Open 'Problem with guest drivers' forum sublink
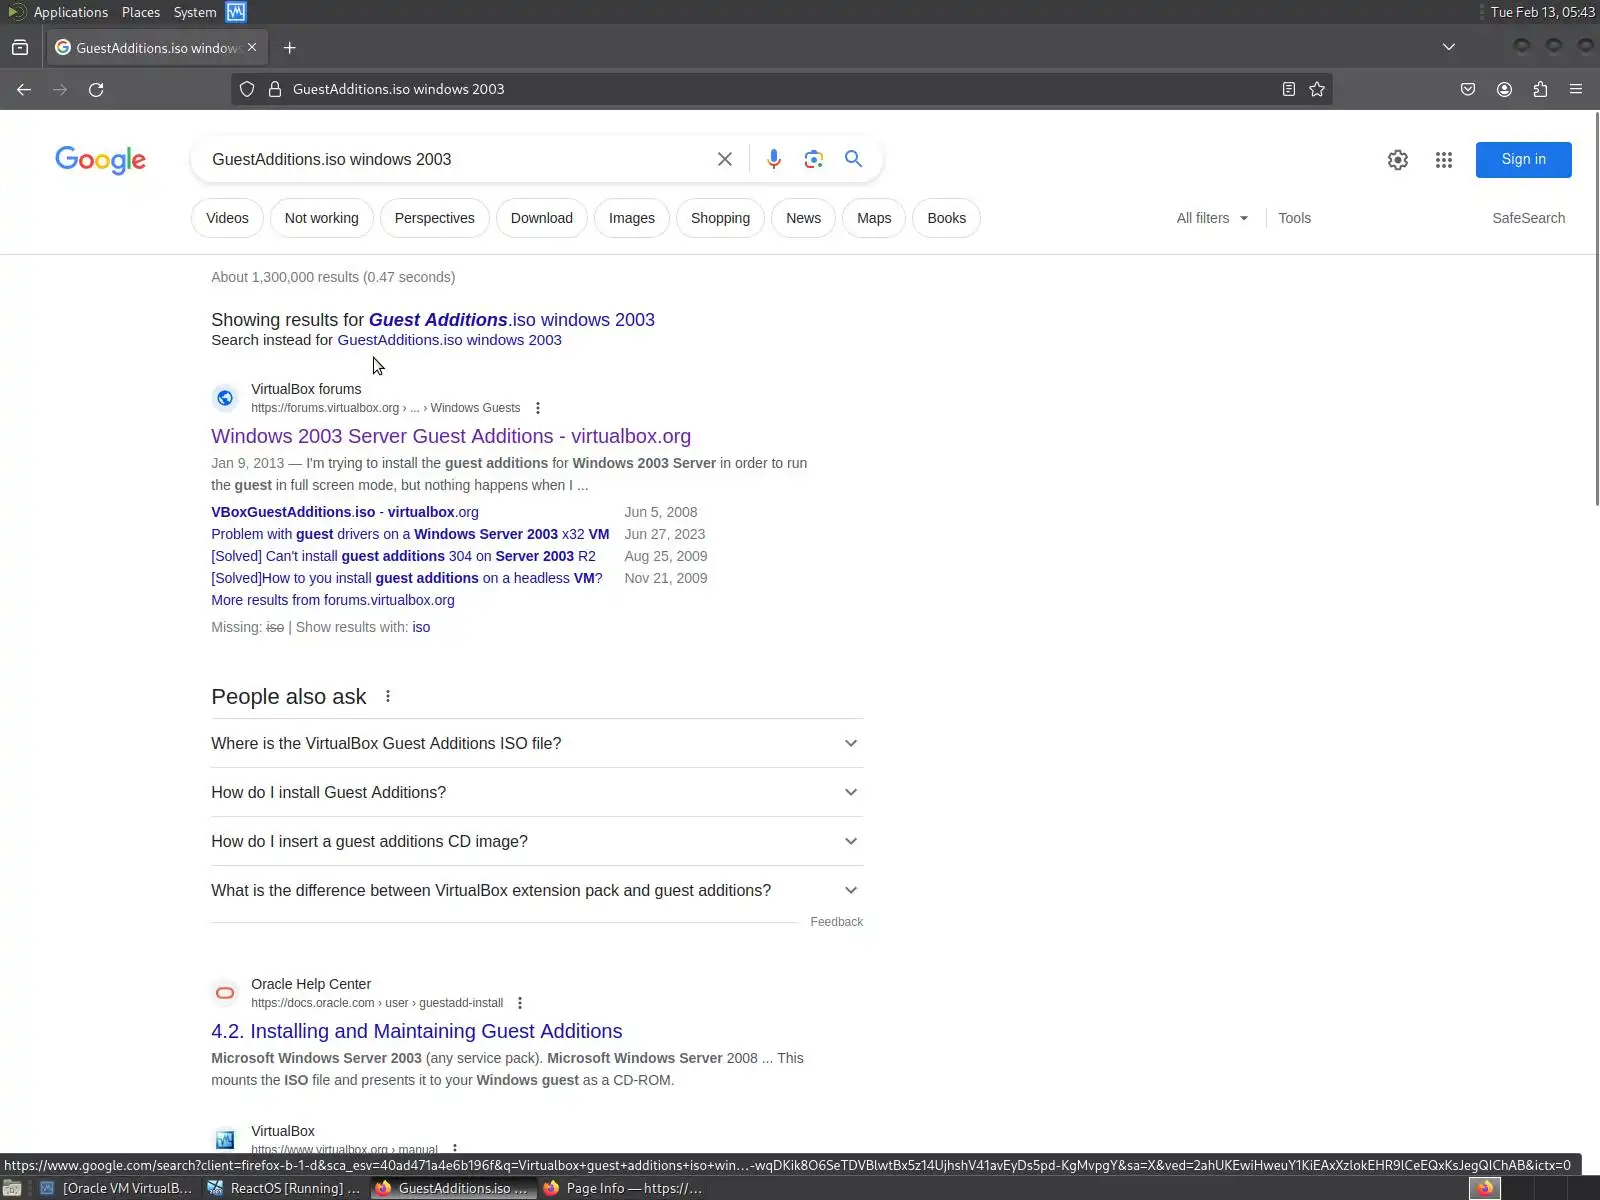This screenshot has width=1600, height=1200. tap(410, 534)
